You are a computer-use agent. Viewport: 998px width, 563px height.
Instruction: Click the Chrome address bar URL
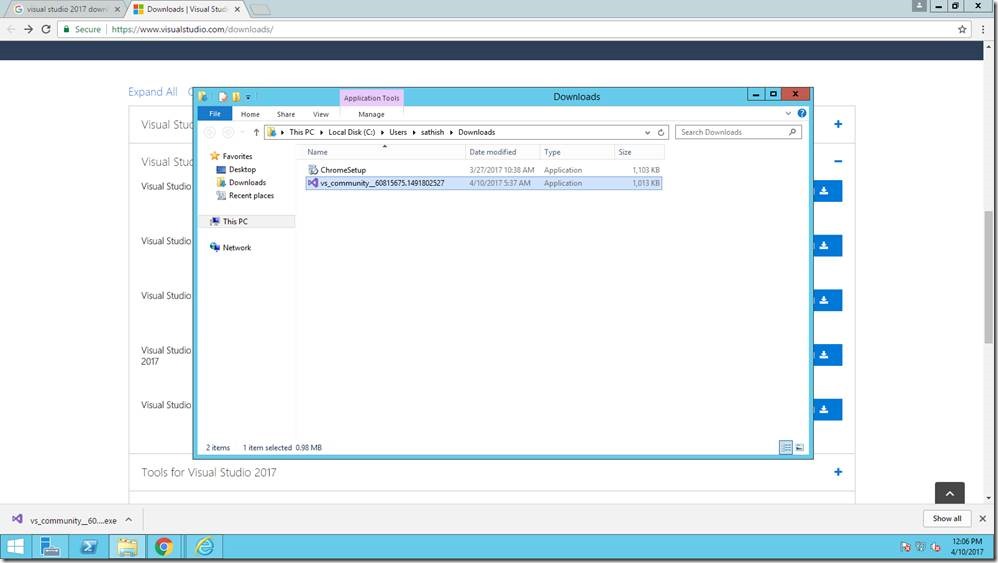(192, 29)
